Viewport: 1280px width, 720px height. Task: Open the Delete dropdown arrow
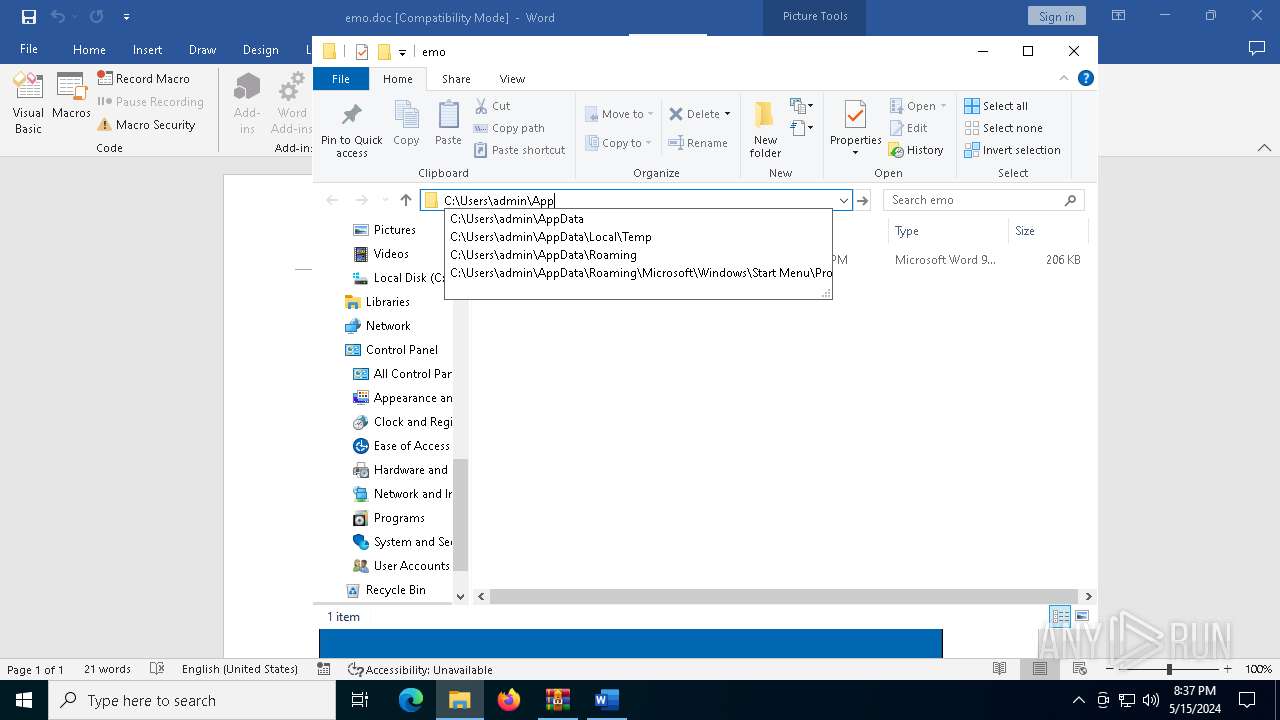pyautogui.click(x=727, y=114)
